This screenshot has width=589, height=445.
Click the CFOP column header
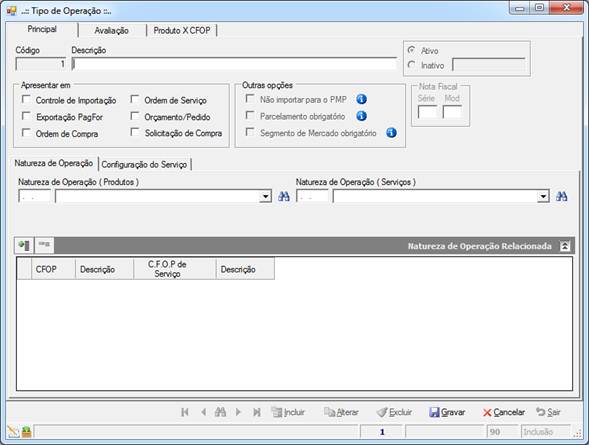click(x=53, y=269)
